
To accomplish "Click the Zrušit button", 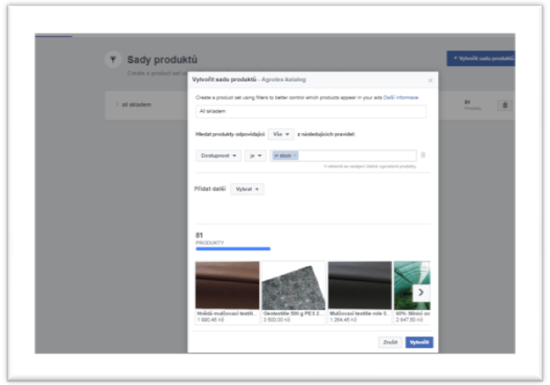I will pos(390,342).
